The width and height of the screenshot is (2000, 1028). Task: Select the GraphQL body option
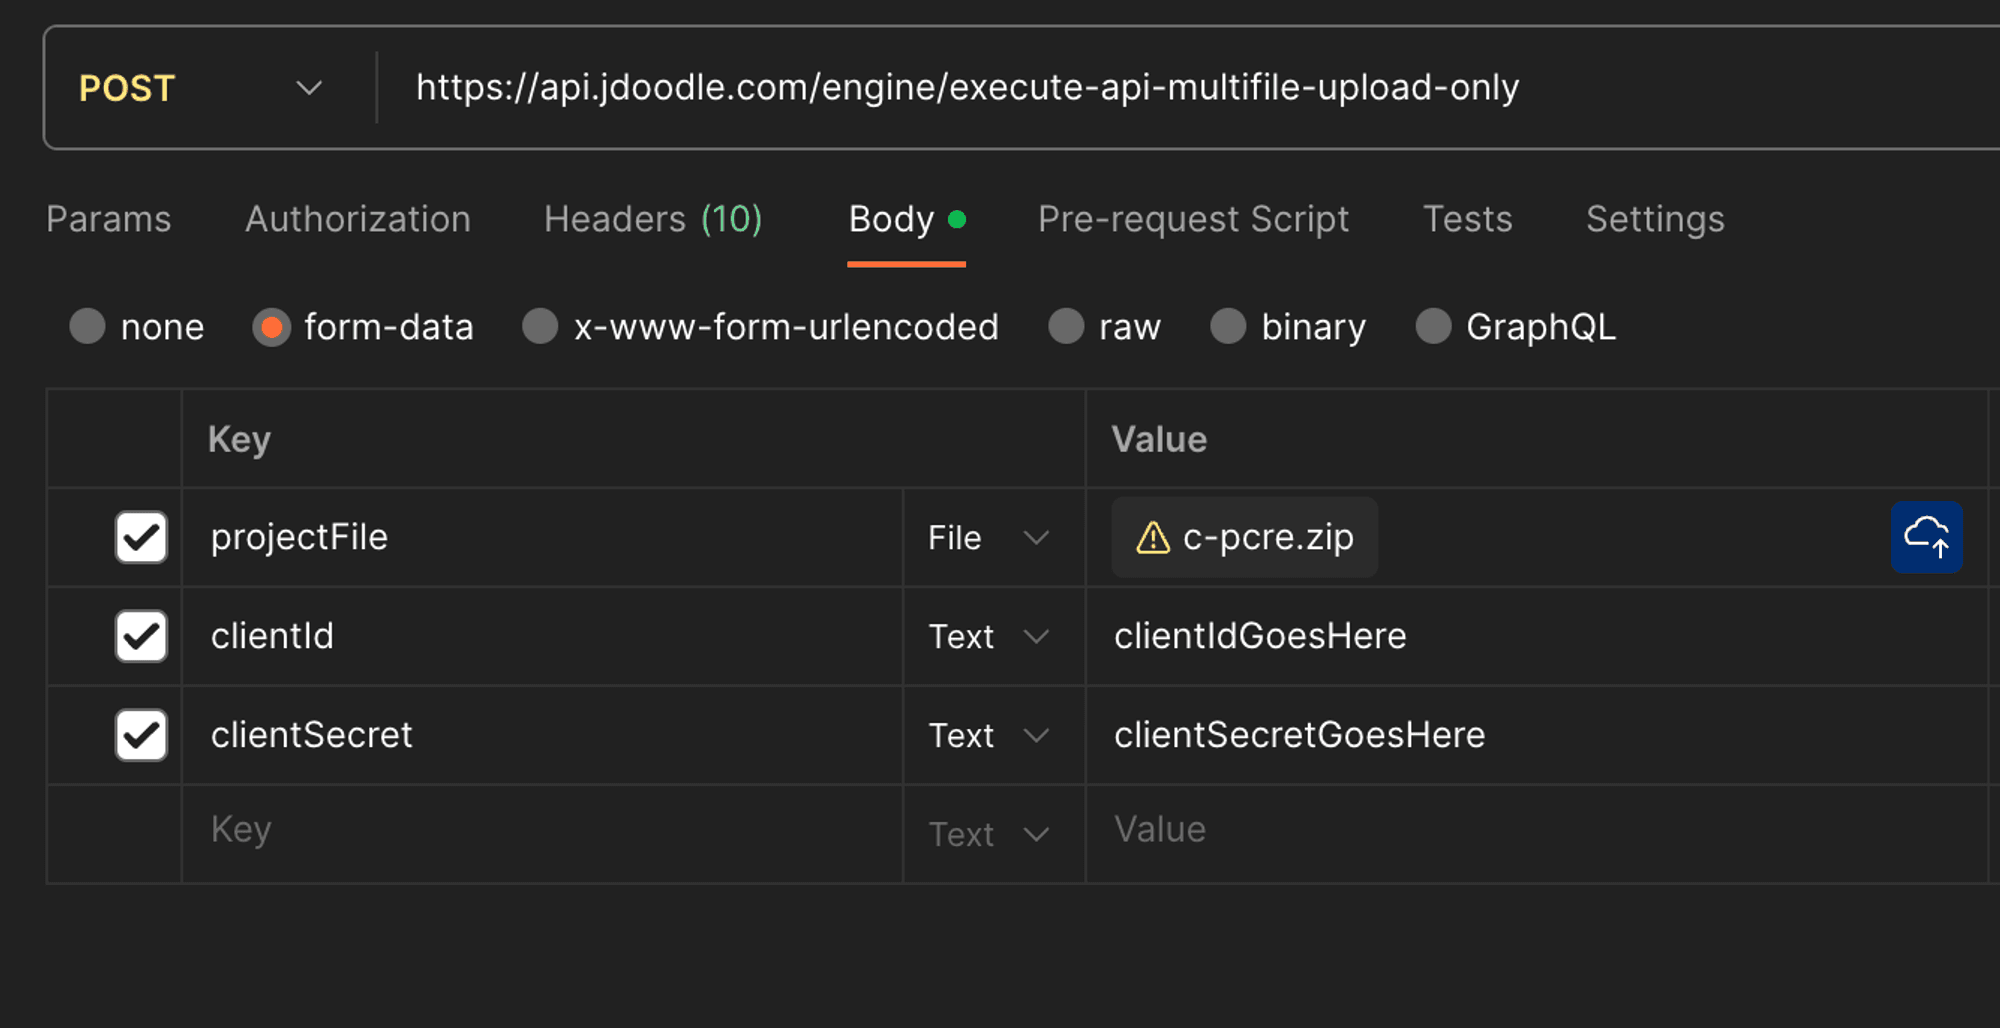tap(1433, 327)
